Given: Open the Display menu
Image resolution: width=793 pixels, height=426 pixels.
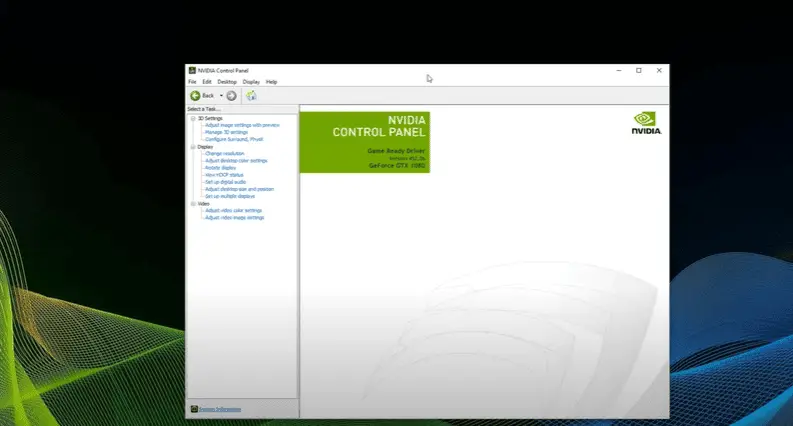Looking at the screenshot, I should (x=251, y=82).
